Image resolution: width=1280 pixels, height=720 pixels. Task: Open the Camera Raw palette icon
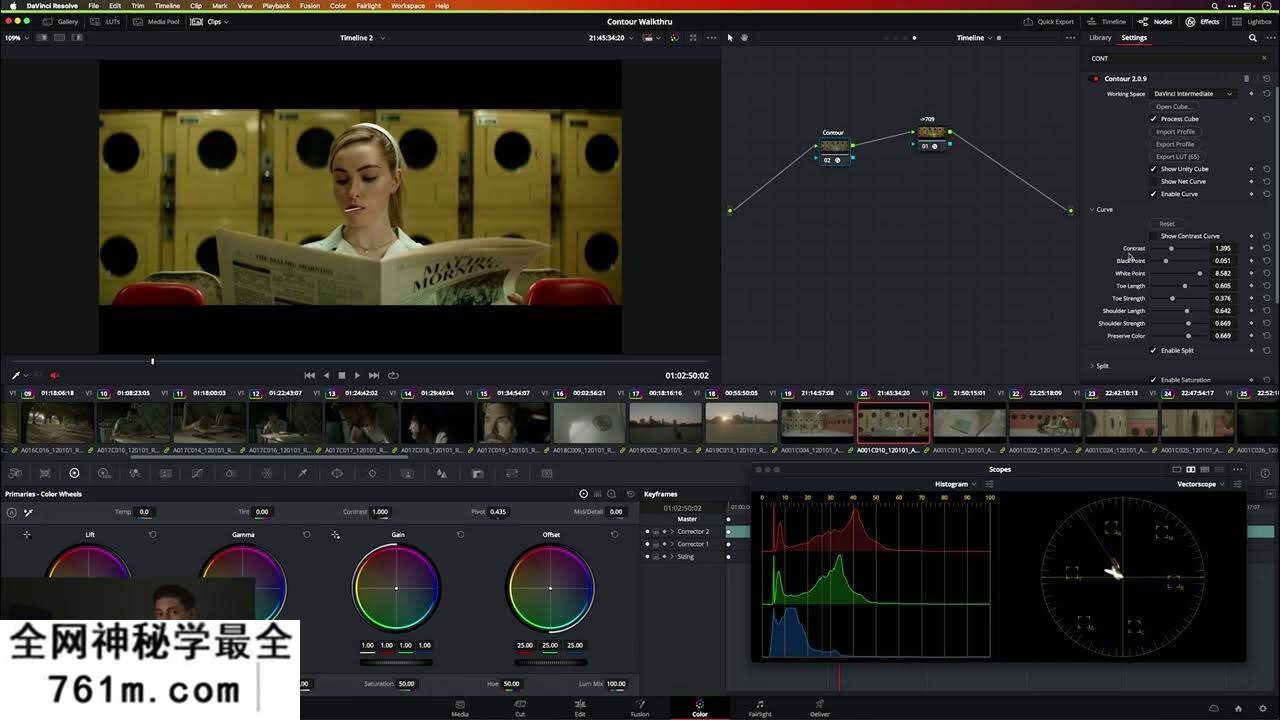coord(15,473)
